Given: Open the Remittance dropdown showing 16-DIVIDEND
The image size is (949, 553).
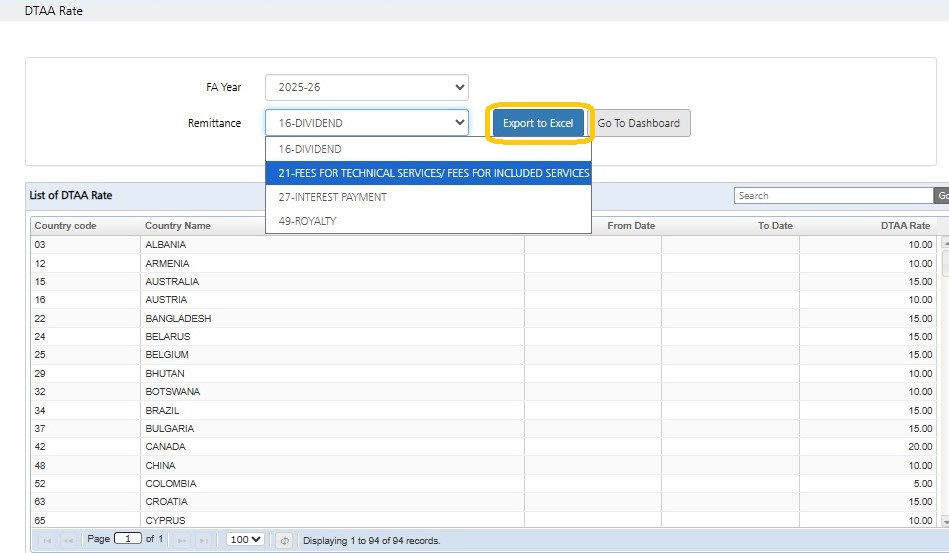Looking at the screenshot, I should pyautogui.click(x=366, y=123).
